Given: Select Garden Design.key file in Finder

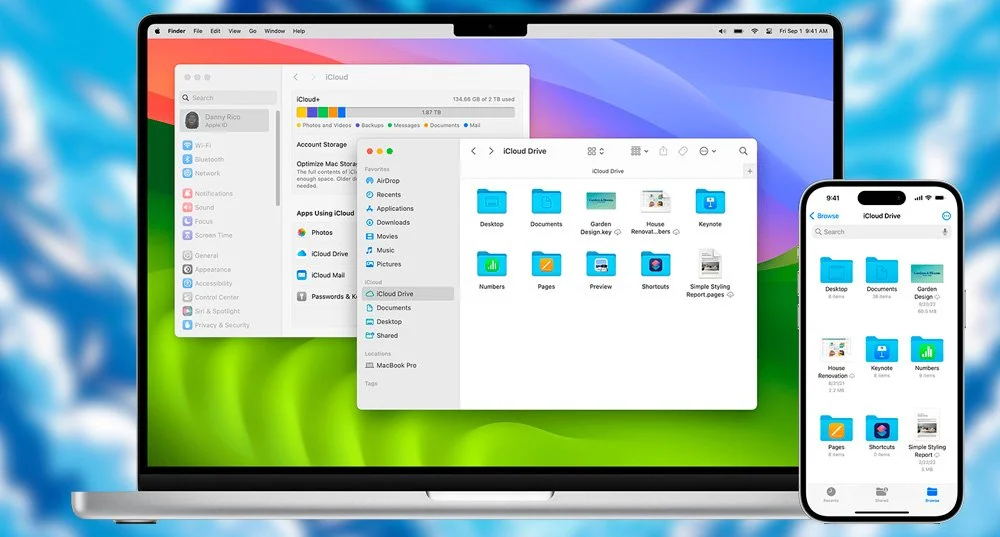Looking at the screenshot, I should (601, 202).
